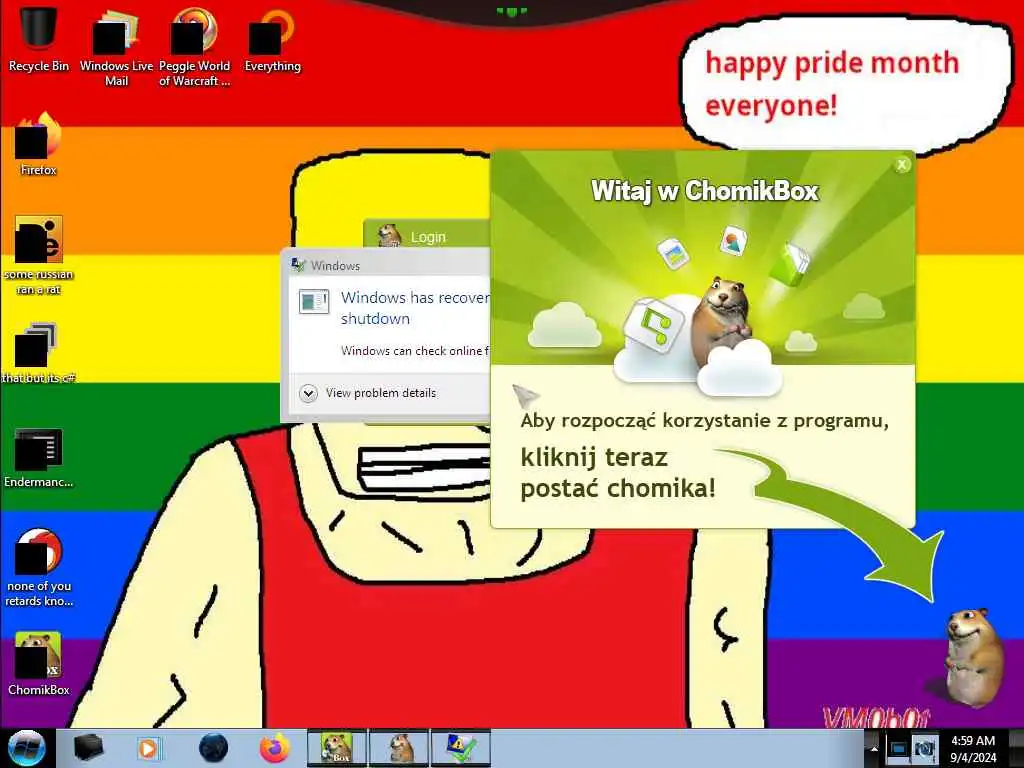Open Windows Live Mail desktop shortcut
The width and height of the screenshot is (1024, 768).
(x=116, y=46)
